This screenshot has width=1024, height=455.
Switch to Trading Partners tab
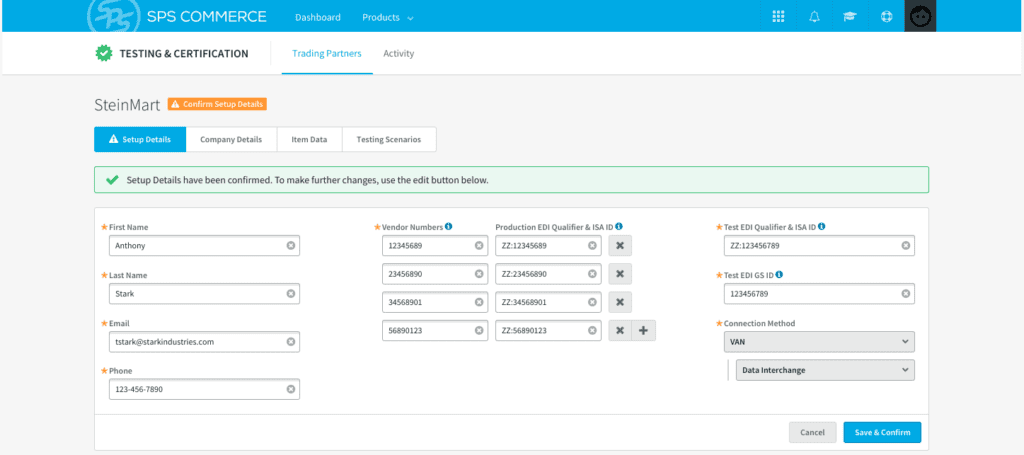(327, 54)
